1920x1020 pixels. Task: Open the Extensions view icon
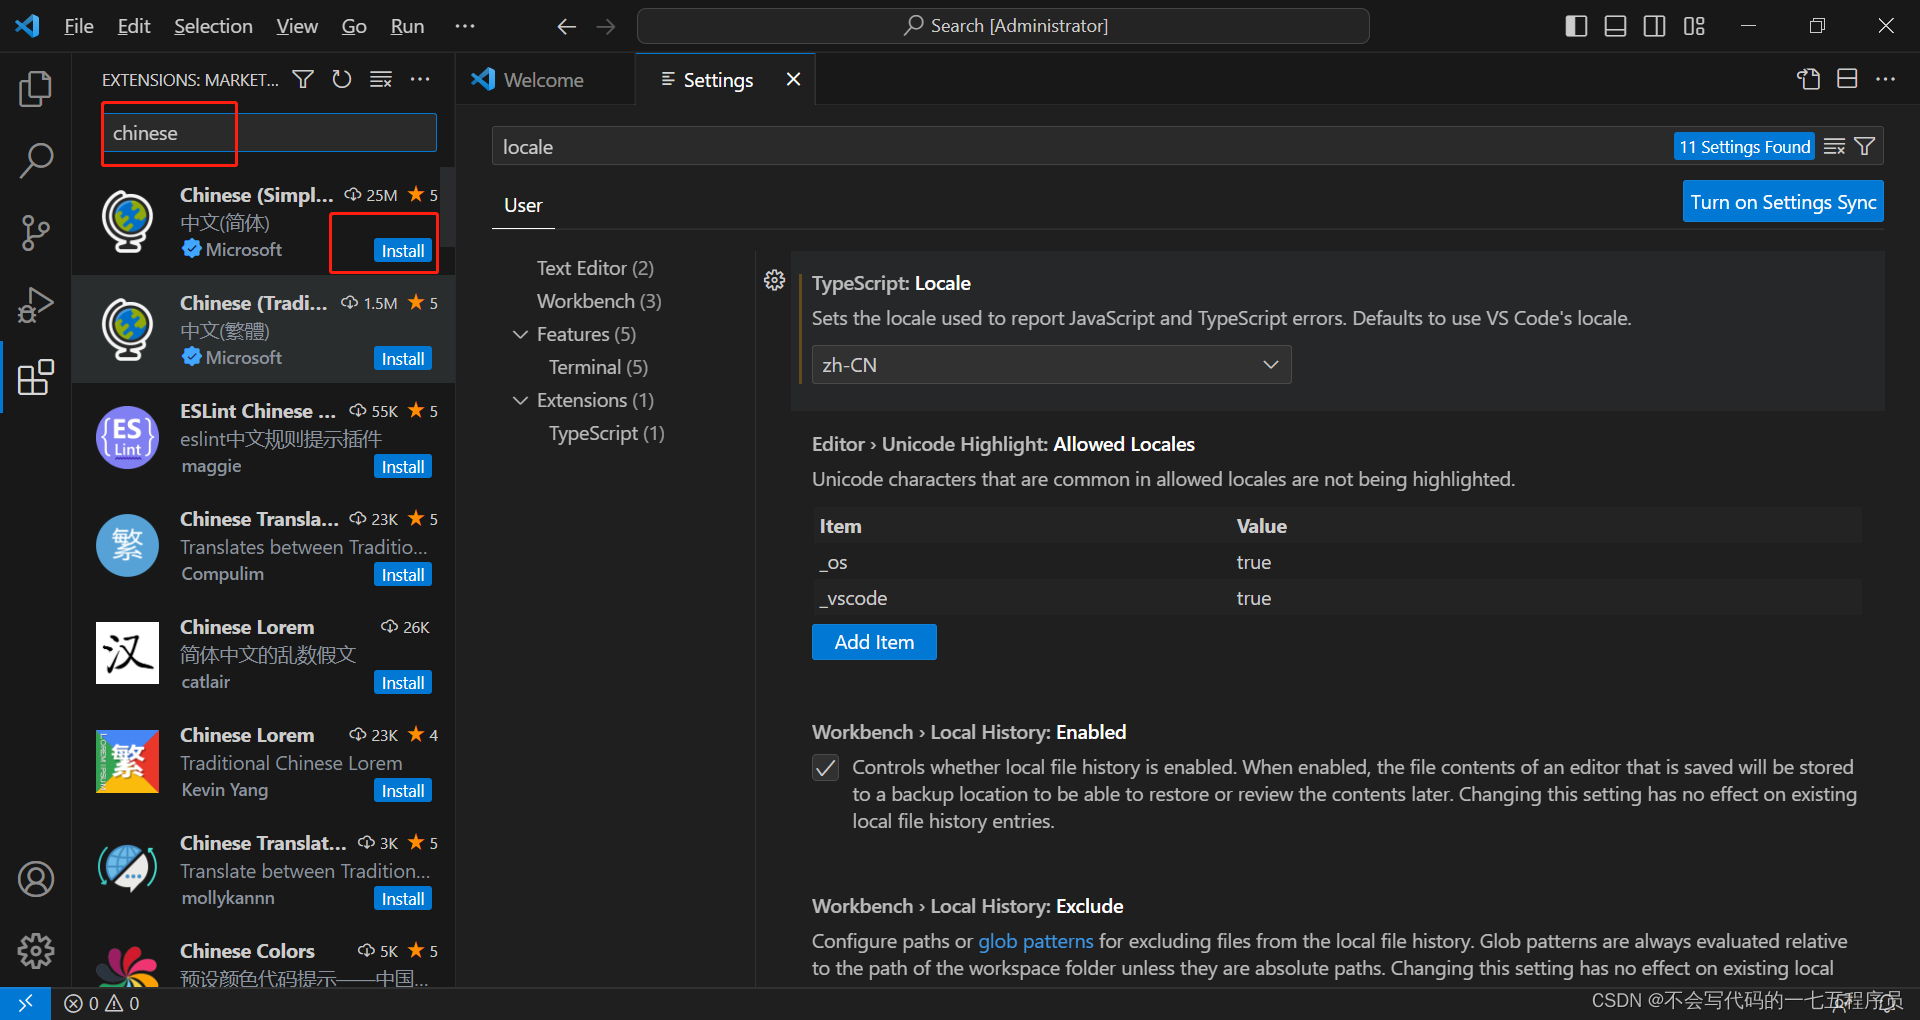pyautogui.click(x=36, y=377)
